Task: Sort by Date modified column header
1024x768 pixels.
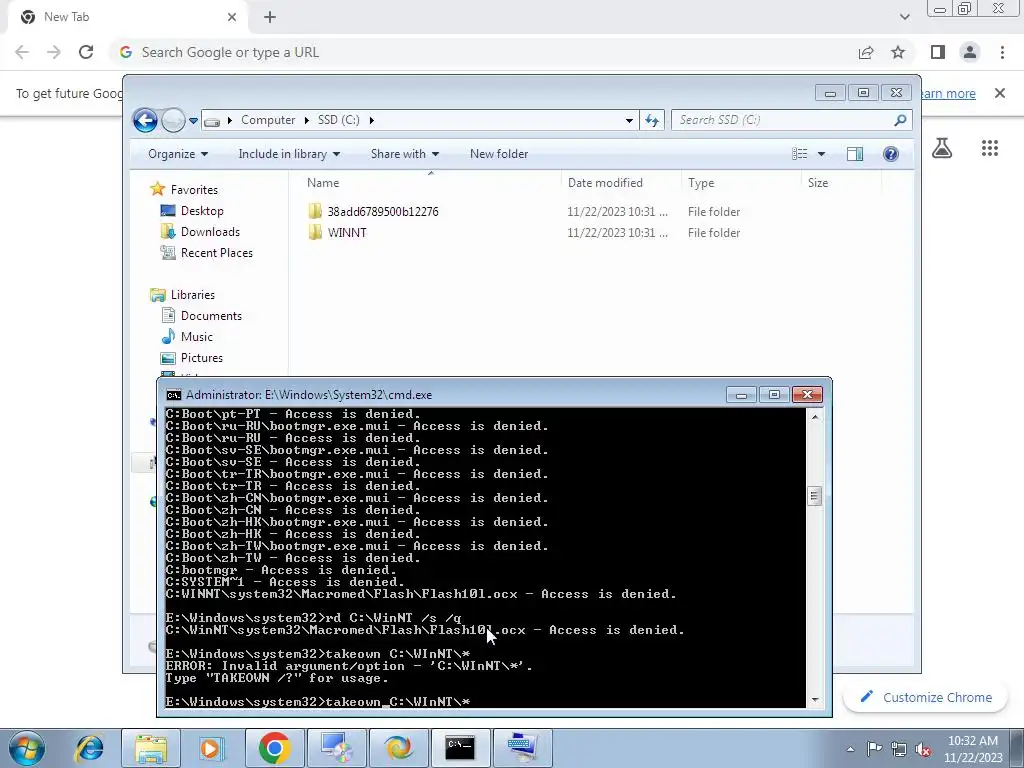Action: coord(620,183)
